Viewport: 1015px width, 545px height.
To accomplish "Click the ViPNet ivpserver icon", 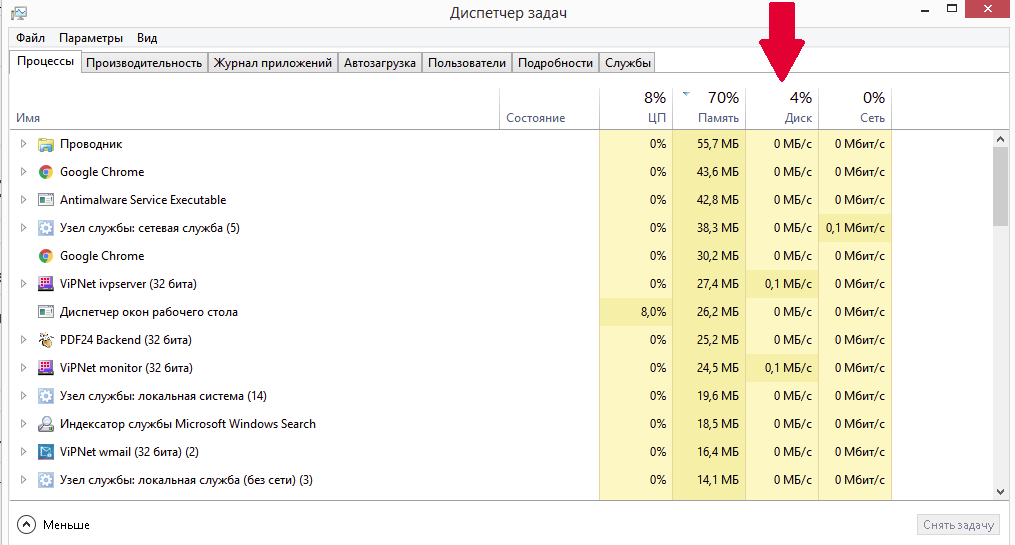I will (x=45, y=284).
